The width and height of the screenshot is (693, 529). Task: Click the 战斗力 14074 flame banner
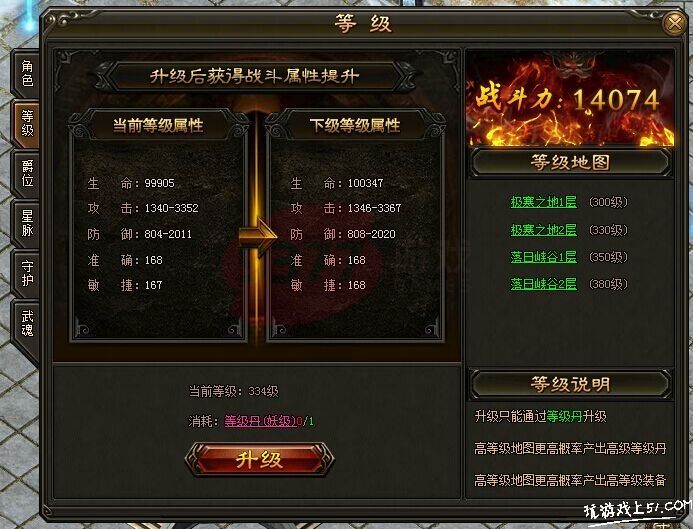point(570,99)
